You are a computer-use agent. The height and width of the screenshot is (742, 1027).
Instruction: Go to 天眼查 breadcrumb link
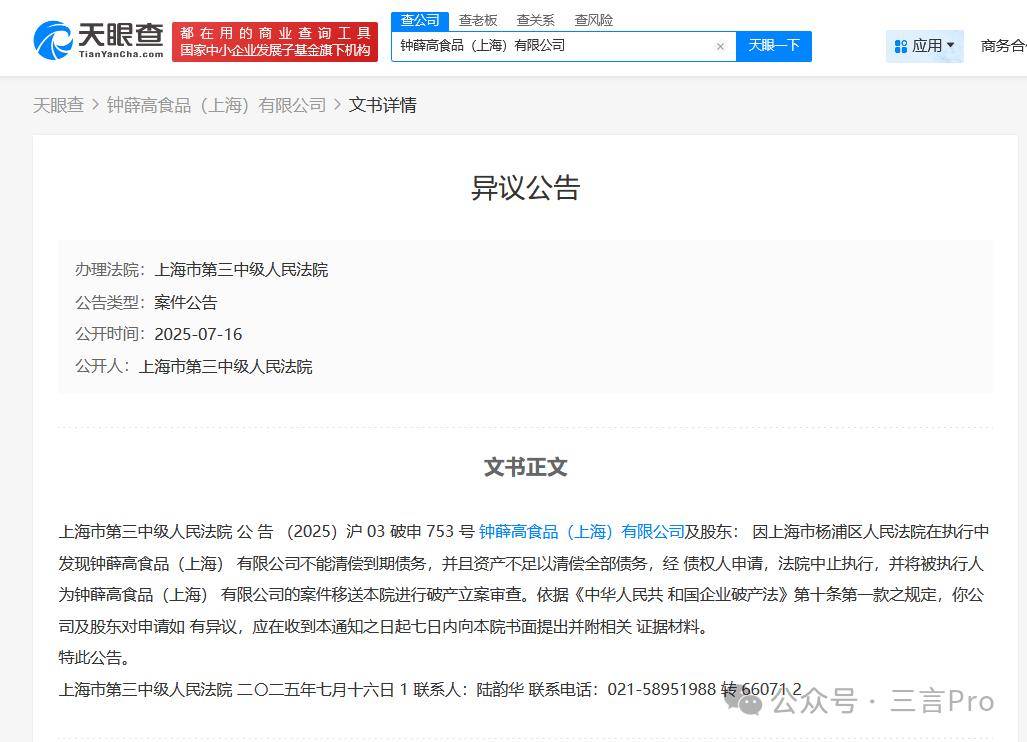click(58, 105)
